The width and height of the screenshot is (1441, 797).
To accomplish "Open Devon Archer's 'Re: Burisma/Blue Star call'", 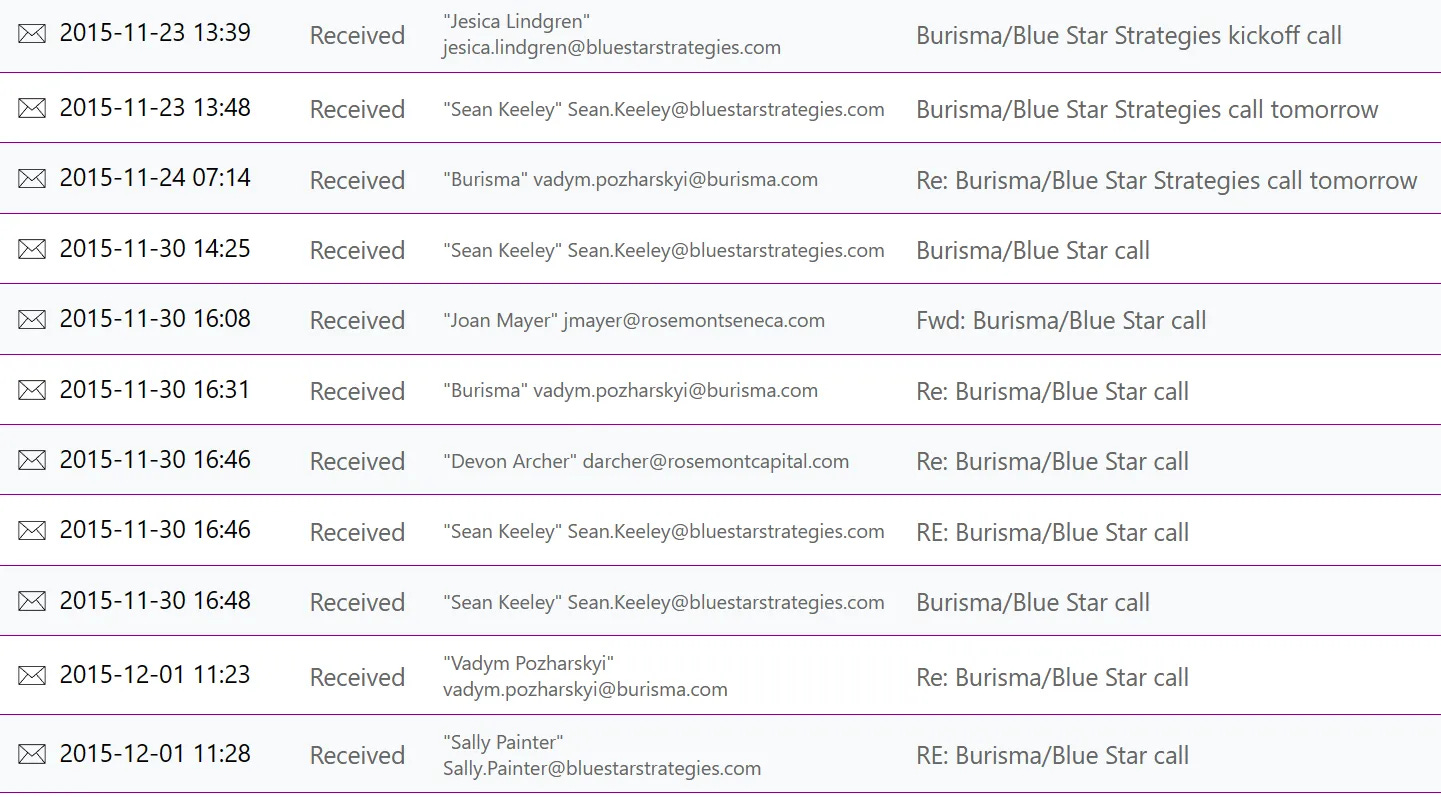I will pos(1052,462).
